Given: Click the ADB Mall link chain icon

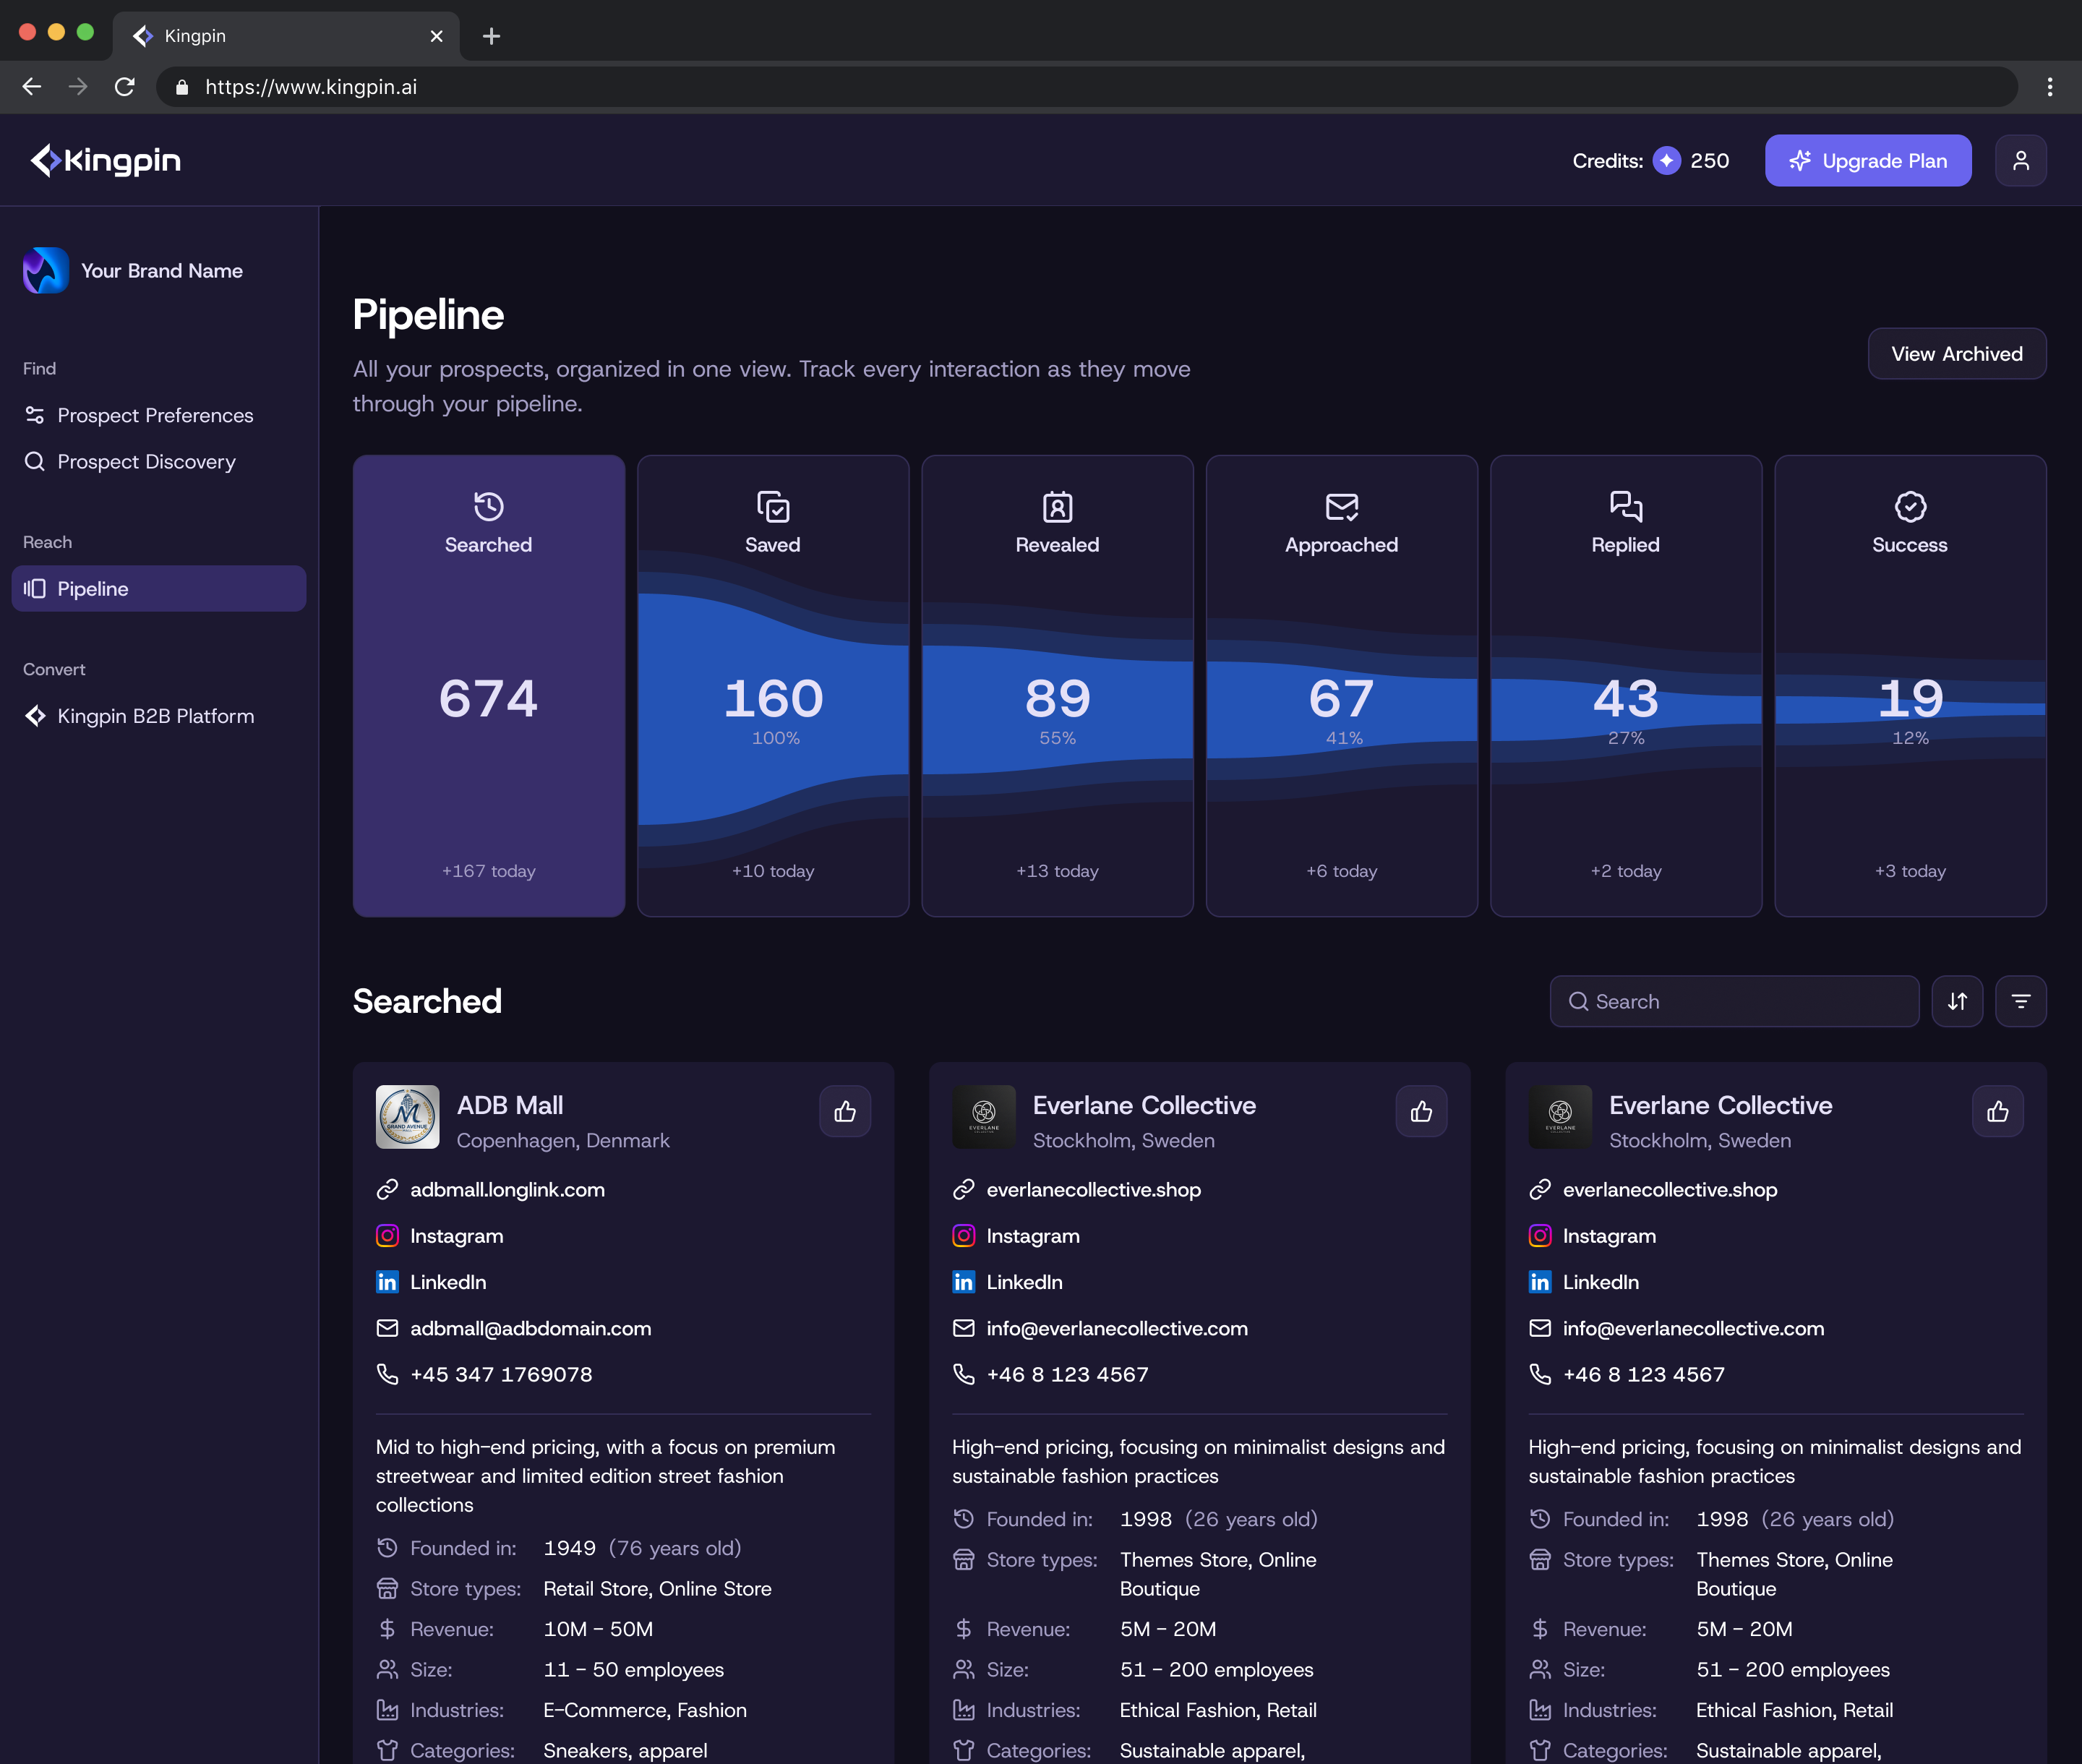Looking at the screenshot, I should tap(387, 1189).
